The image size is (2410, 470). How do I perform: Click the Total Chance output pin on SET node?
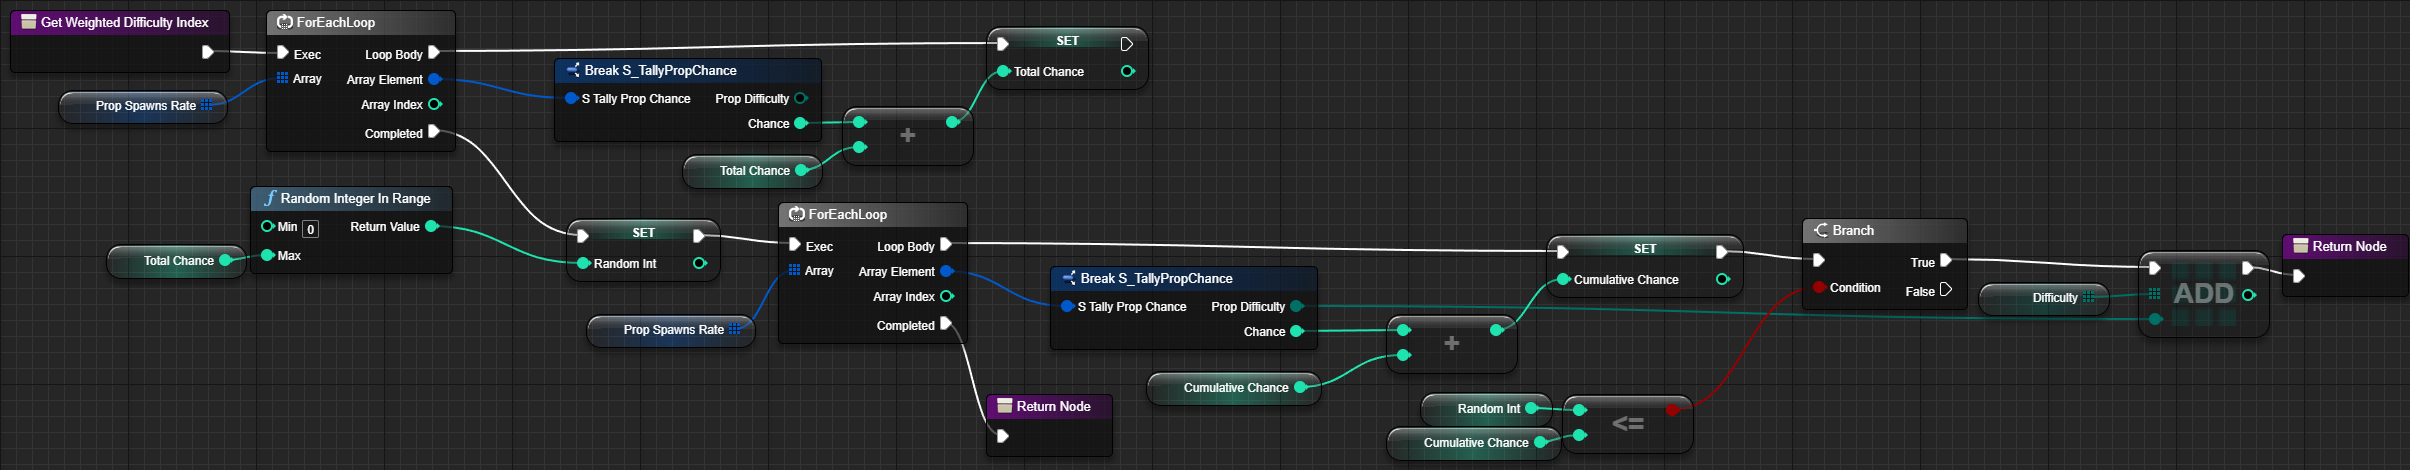[1127, 72]
